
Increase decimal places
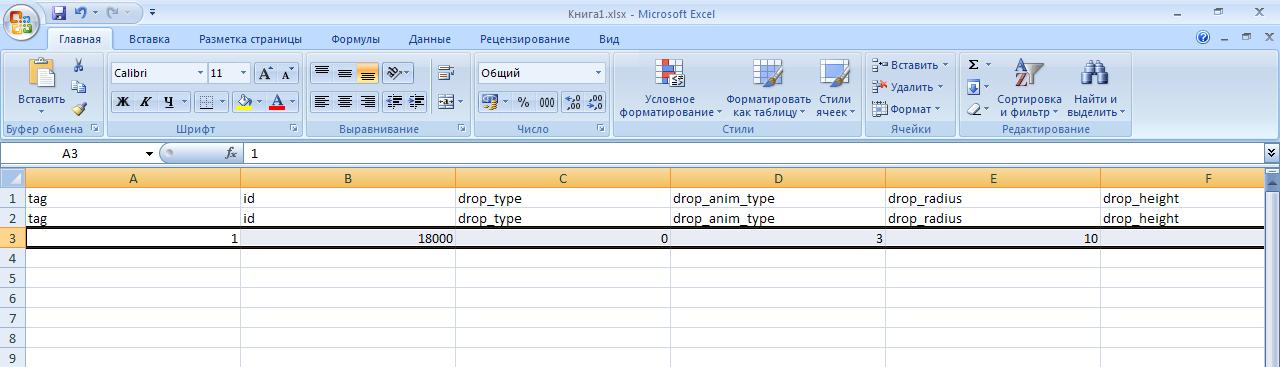point(573,102)
